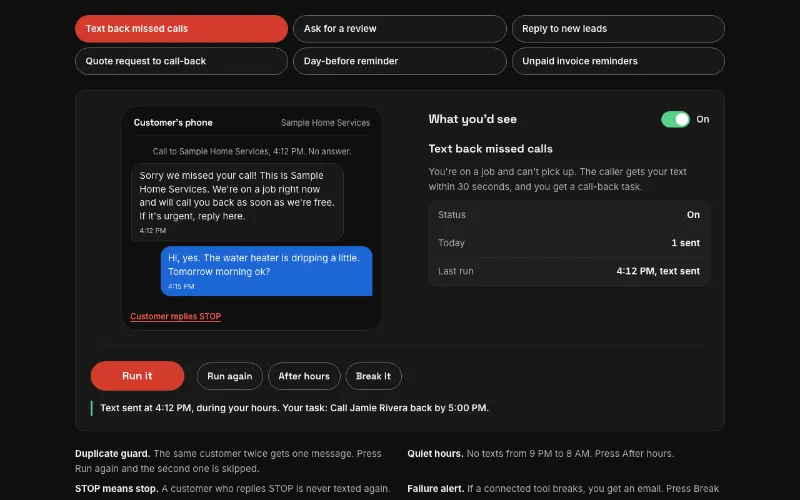800x500 pixels.
Task: Click the What you'd see heading
Action: pyautogui.click(x=472, y=119)
